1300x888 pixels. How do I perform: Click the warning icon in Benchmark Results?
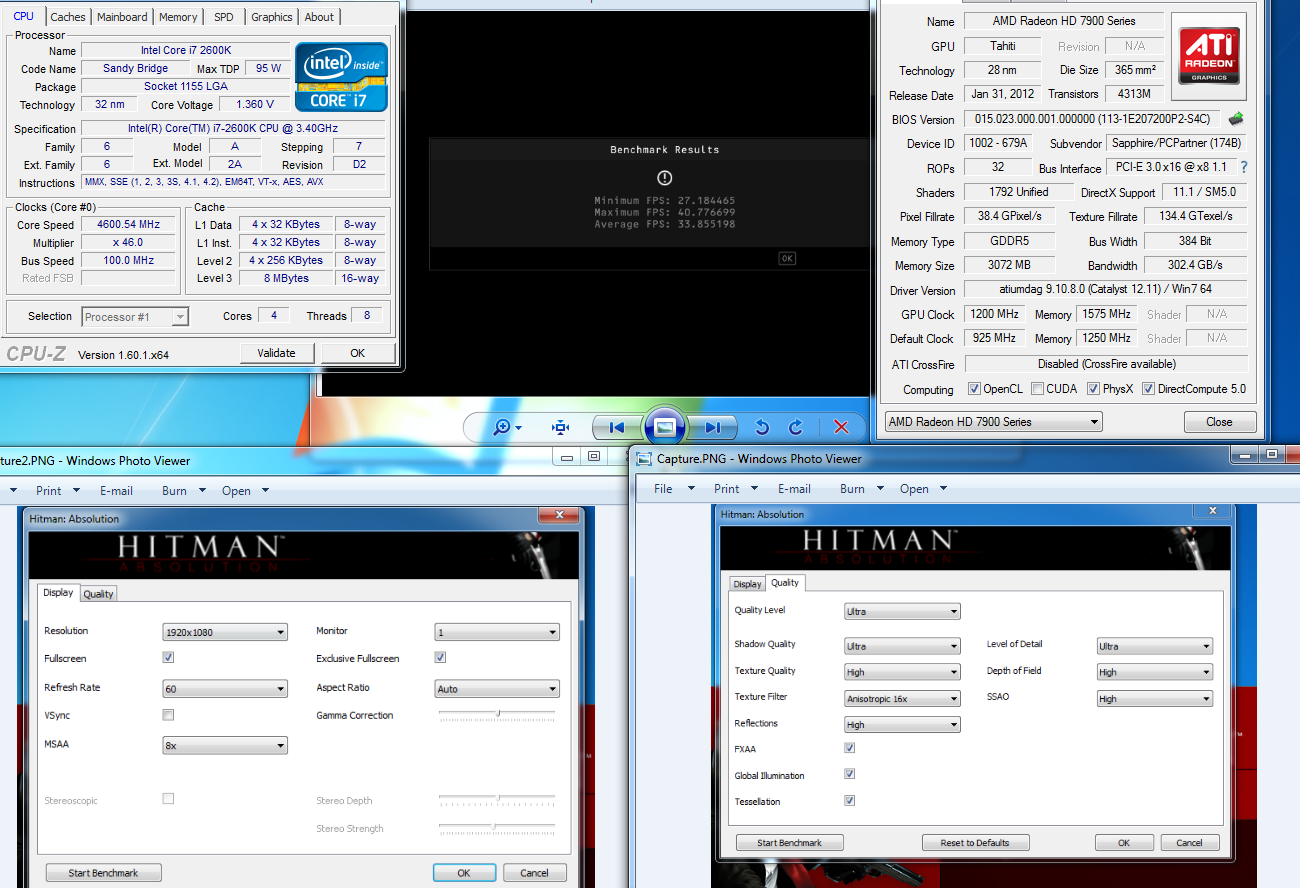point(664,178)
